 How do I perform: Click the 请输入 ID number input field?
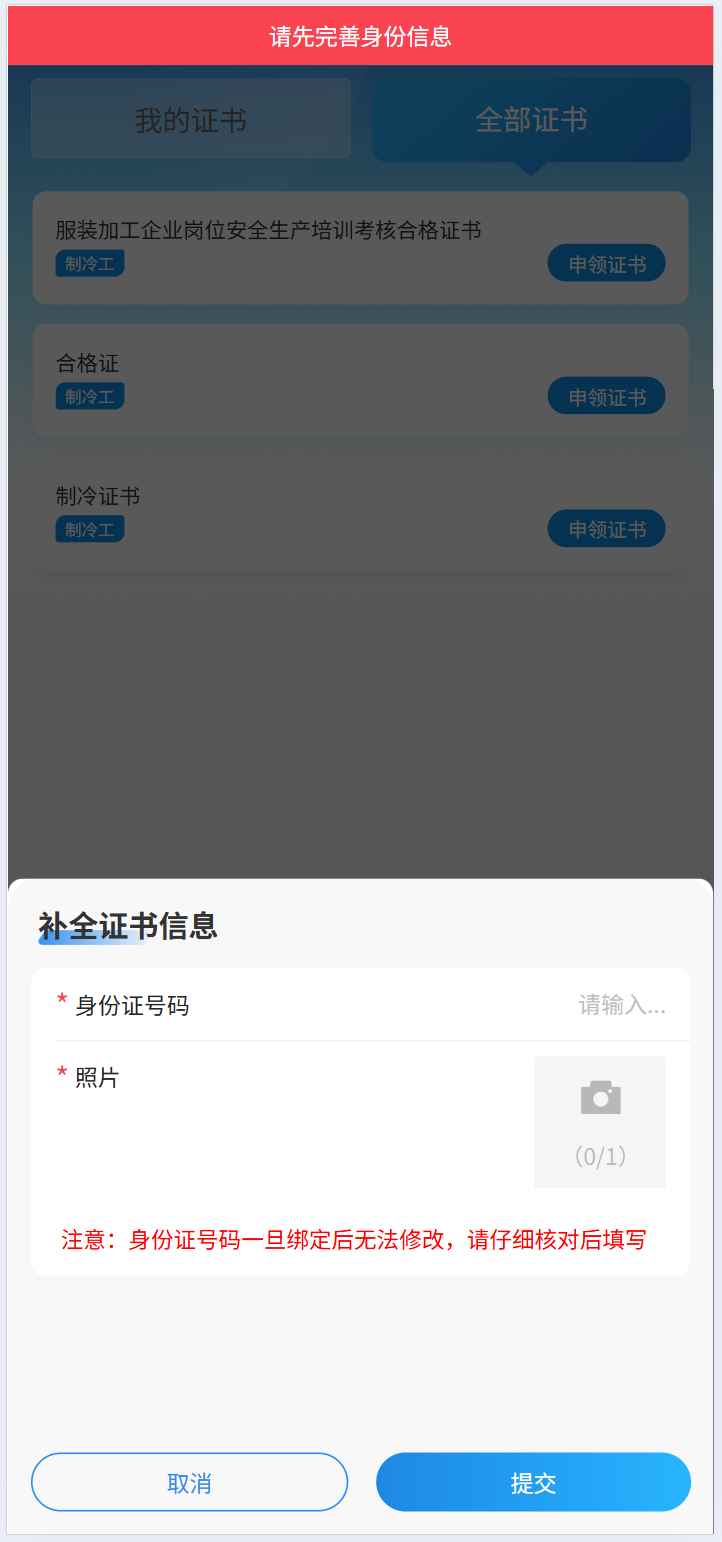(621, 1005)
